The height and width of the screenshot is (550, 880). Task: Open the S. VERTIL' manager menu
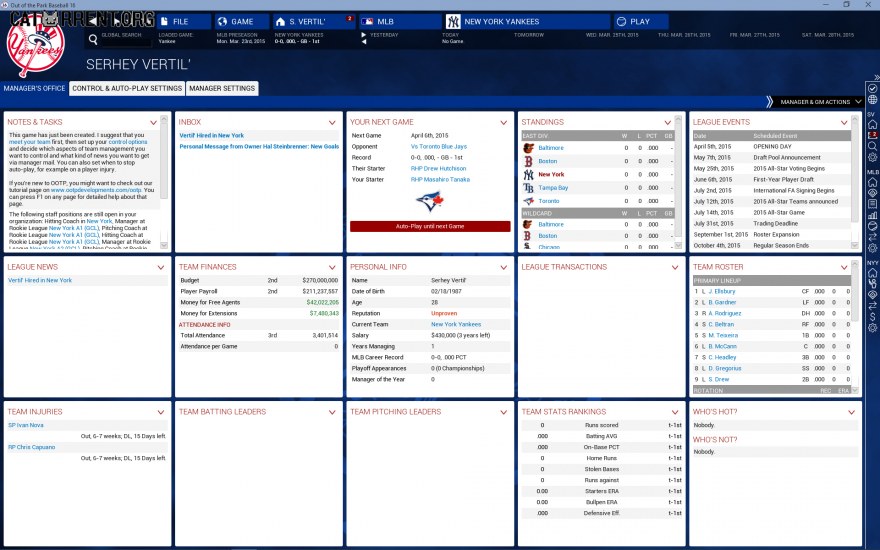(314, 21)
